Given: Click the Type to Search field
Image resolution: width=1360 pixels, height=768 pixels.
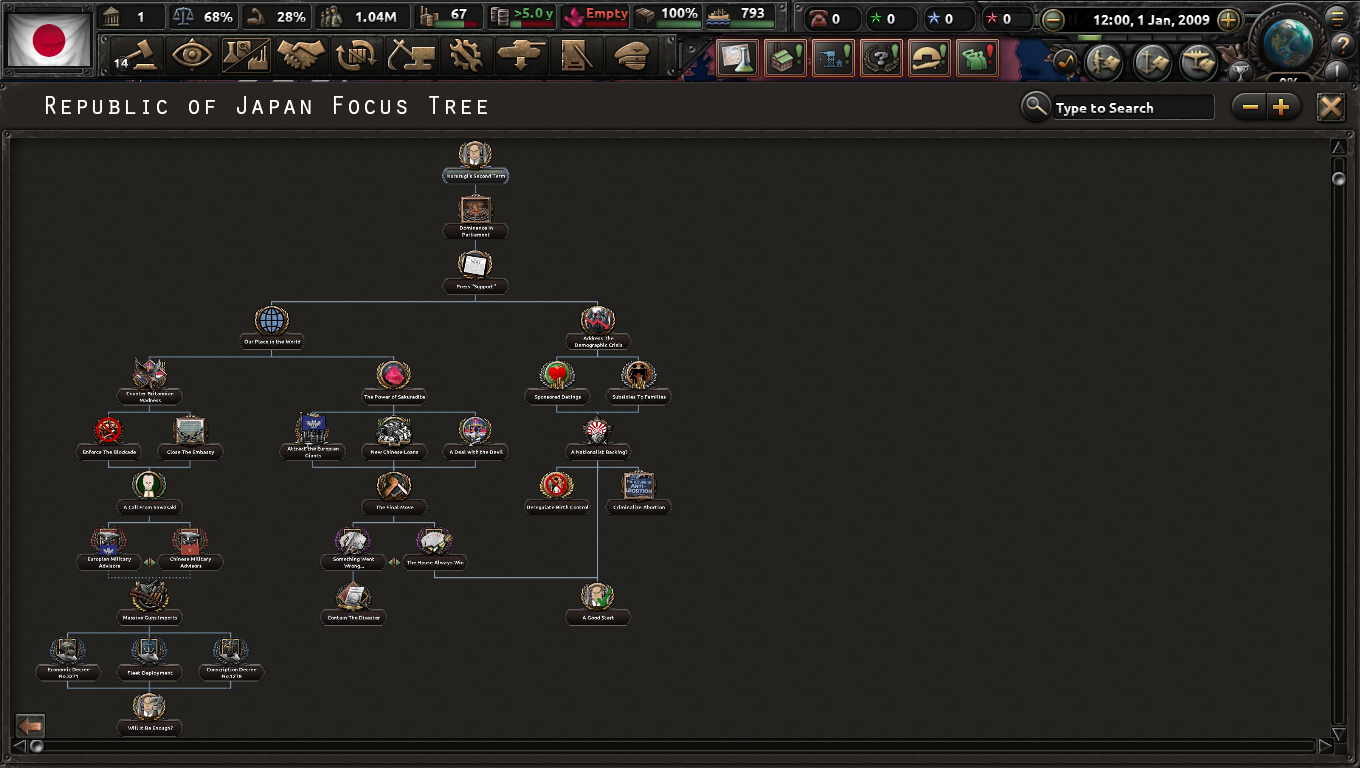Looking at the screenshot, I should coord(1133,107).
